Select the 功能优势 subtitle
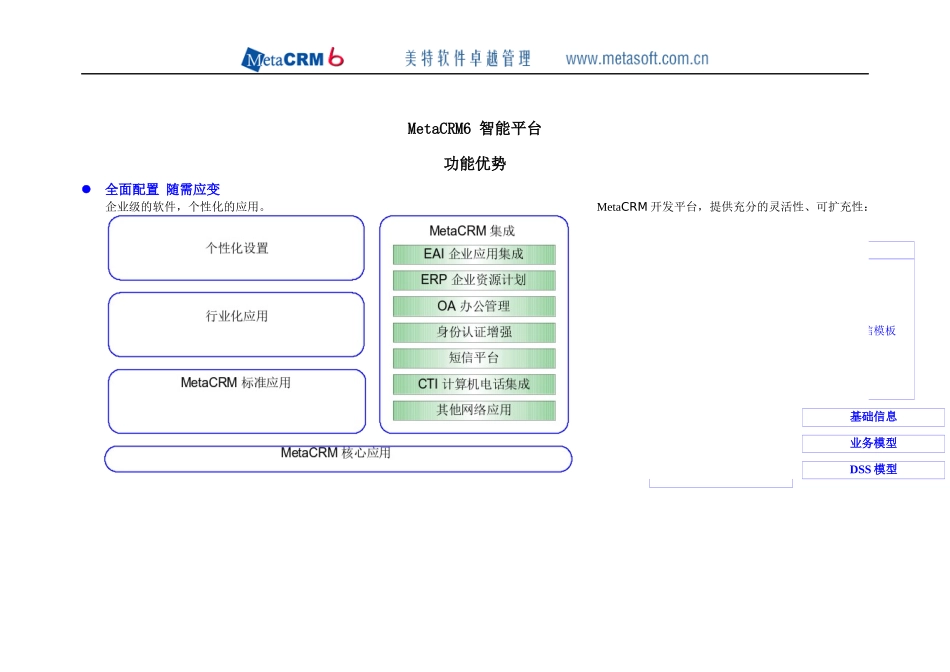Screen dimensions: 950x672 (474, 164)
